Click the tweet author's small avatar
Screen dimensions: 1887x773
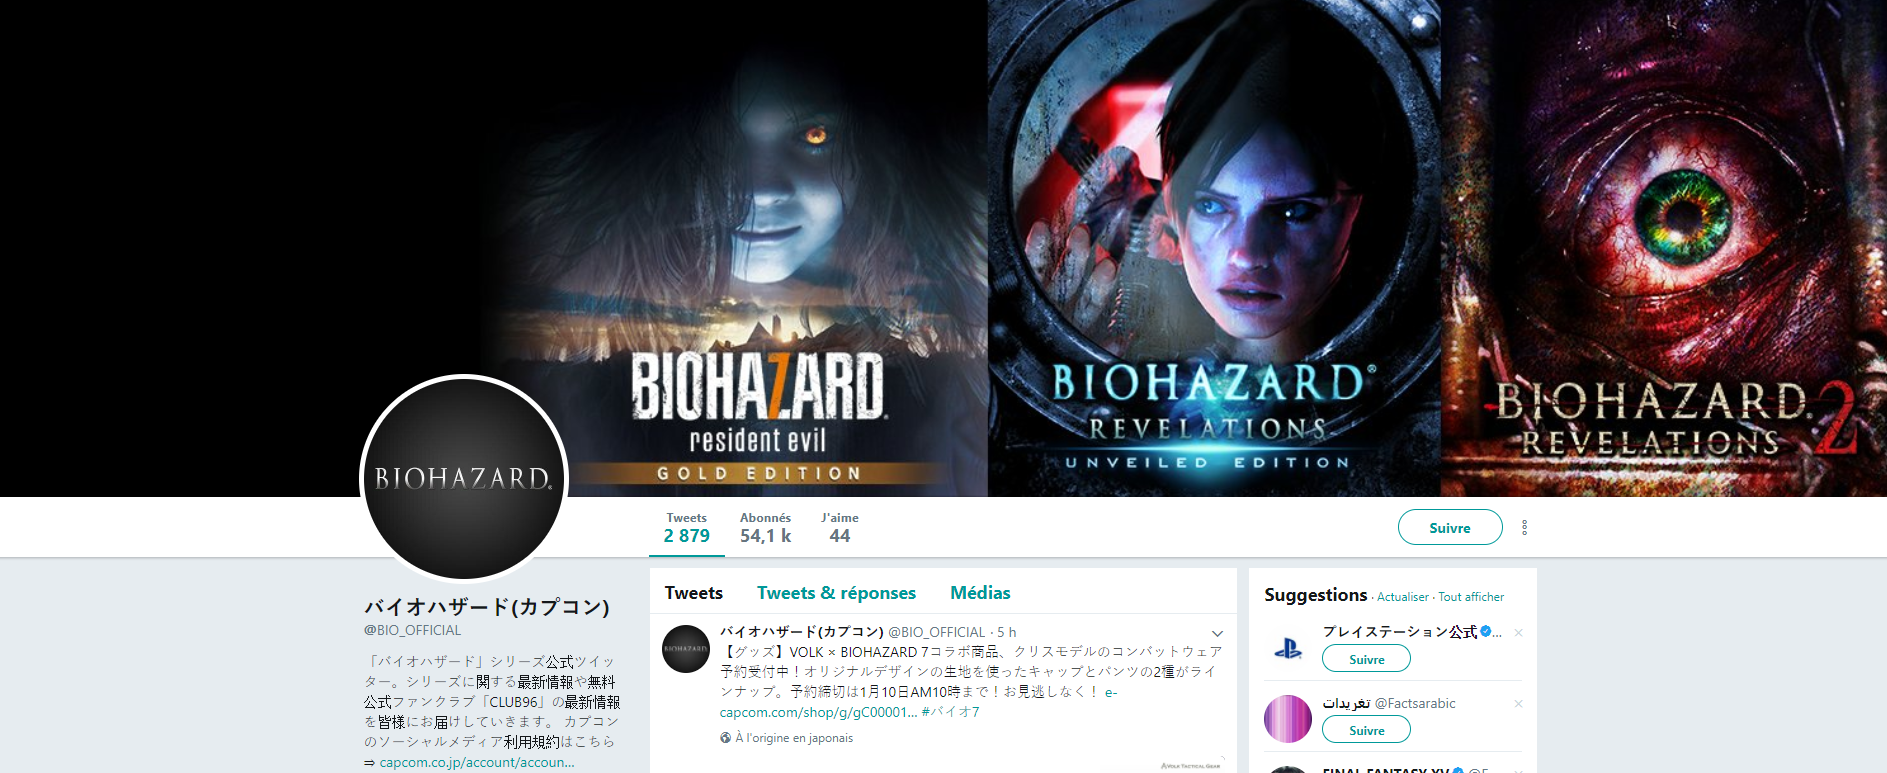(x=686, y=649)
